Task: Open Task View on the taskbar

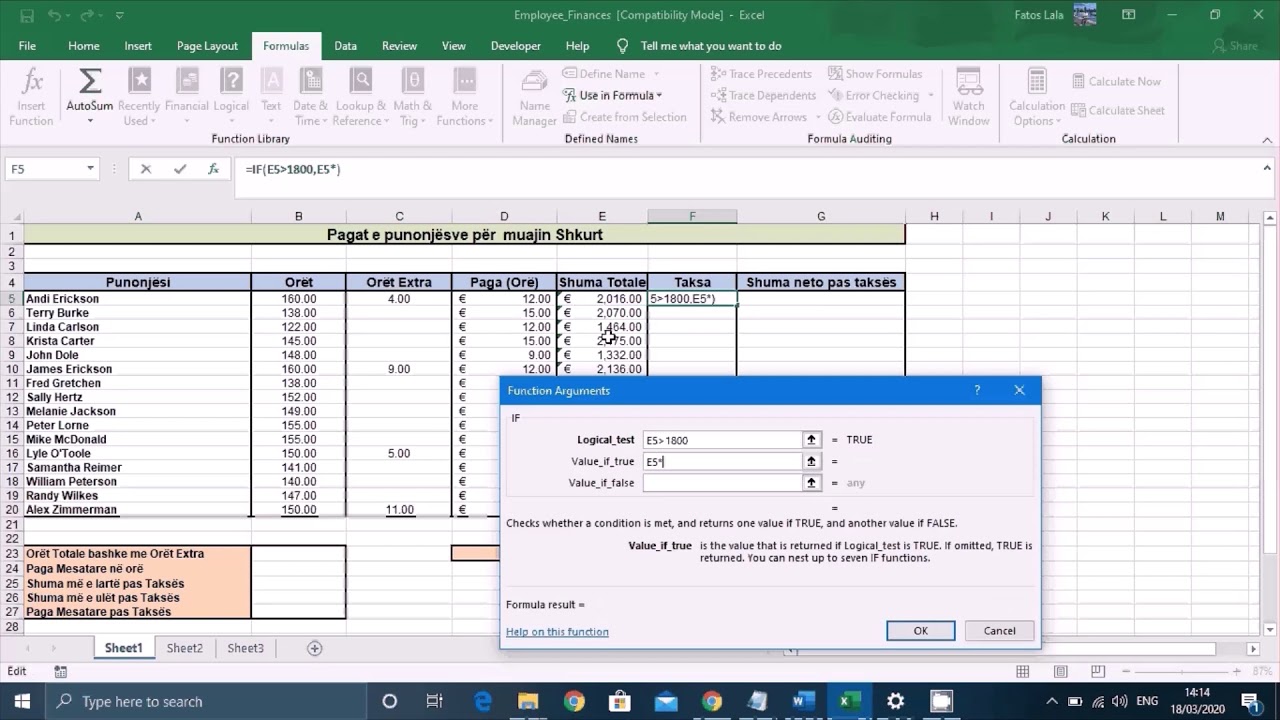Action: [435, 701]
